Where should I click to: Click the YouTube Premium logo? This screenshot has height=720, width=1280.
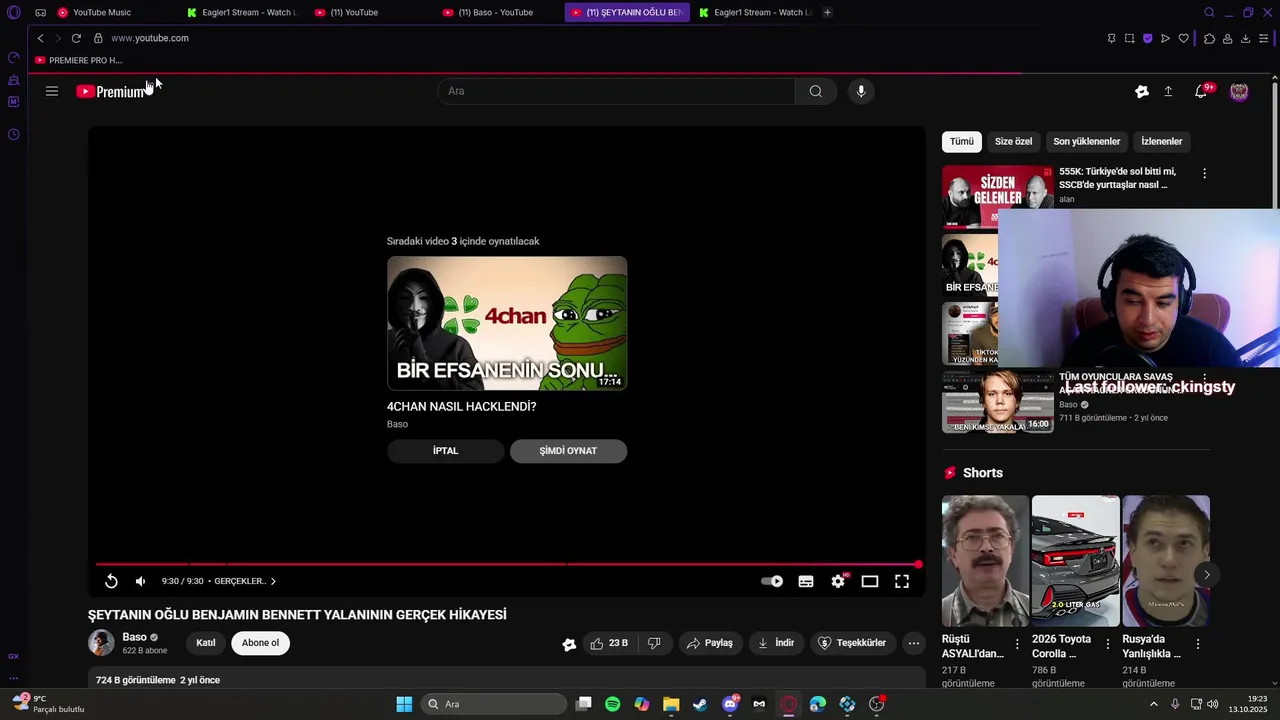click(111, 91)
